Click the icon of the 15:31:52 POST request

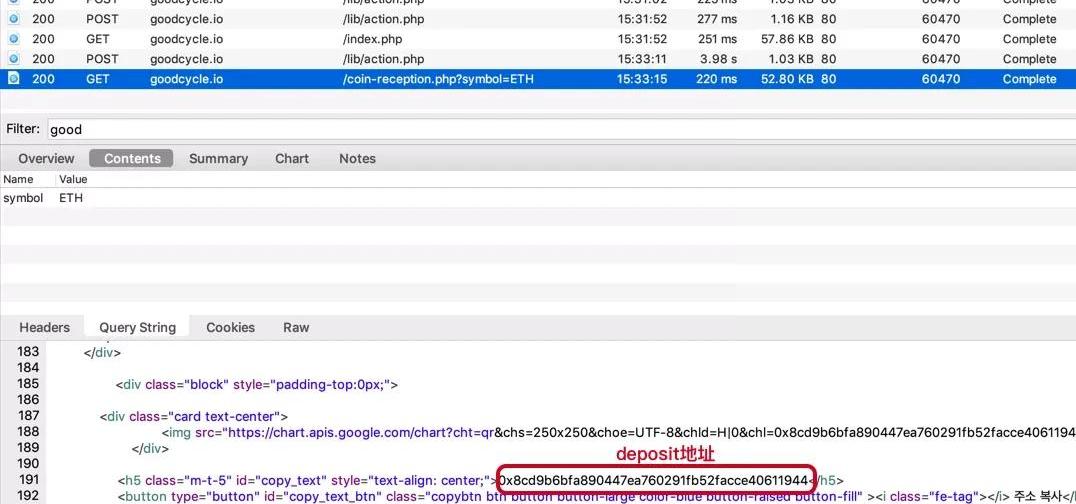tap(13, 19)
